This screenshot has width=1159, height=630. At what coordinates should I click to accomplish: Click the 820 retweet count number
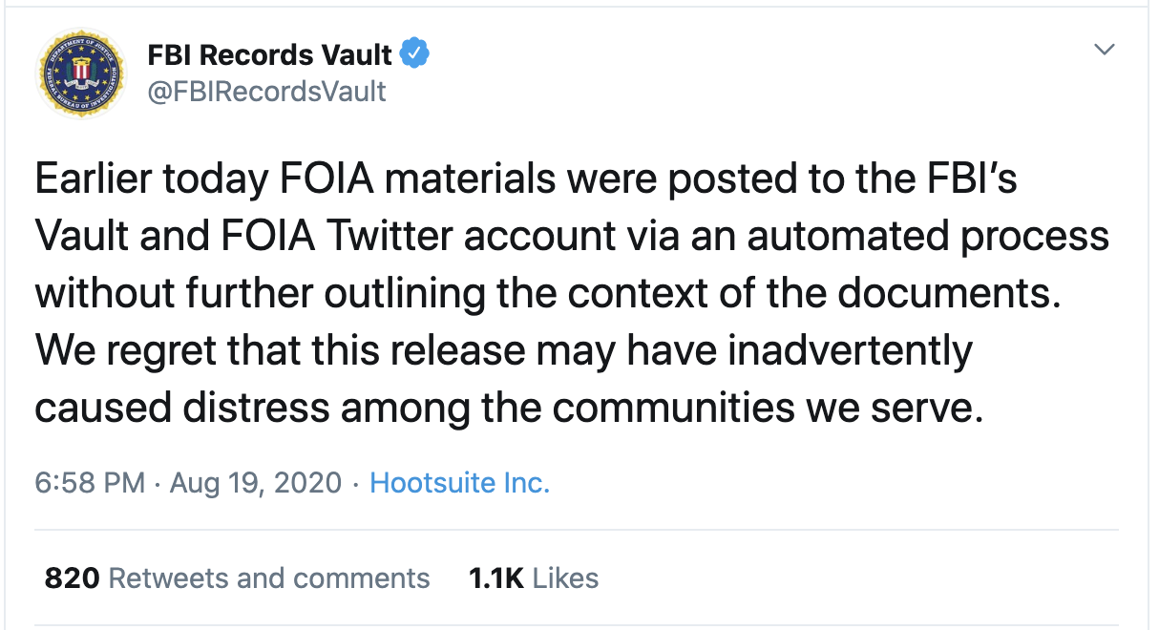[x=72, y=578]
